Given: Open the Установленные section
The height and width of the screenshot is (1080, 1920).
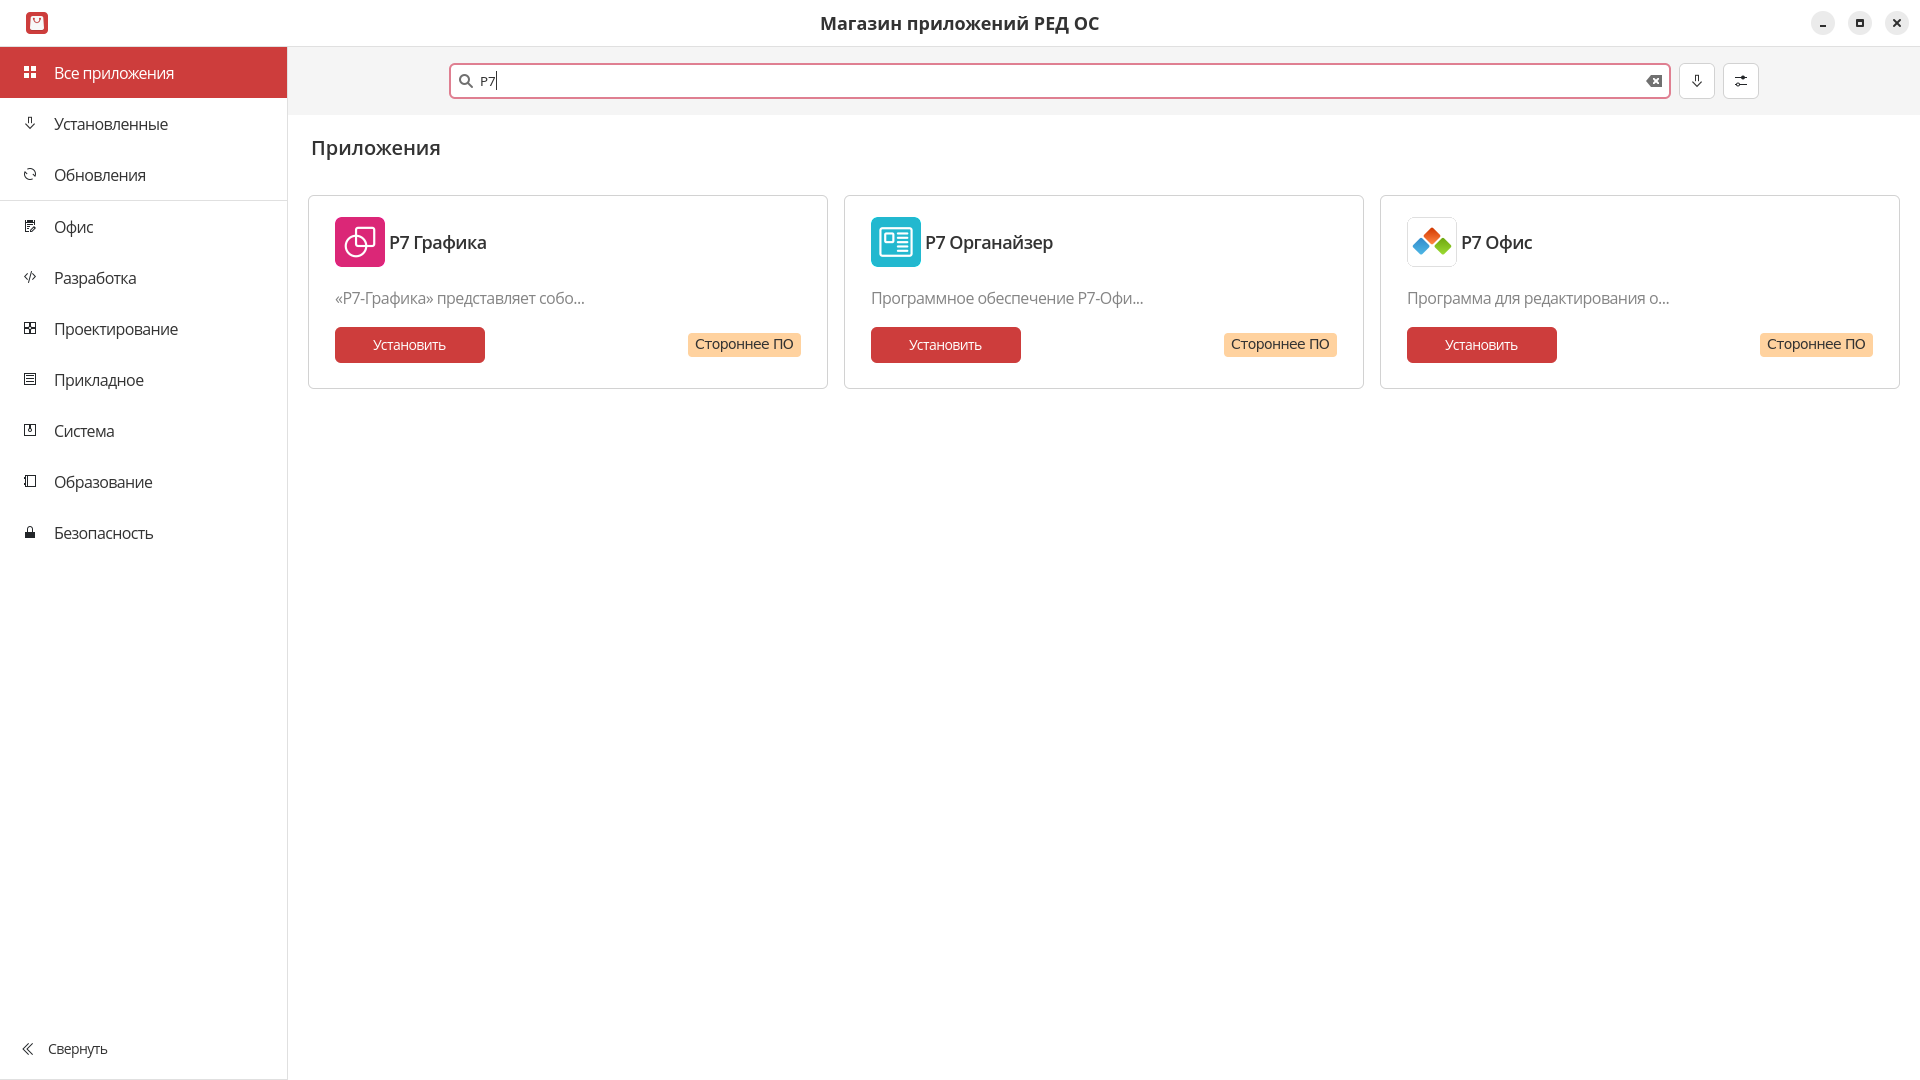Looking at the screenshot, I should point(110,124).
